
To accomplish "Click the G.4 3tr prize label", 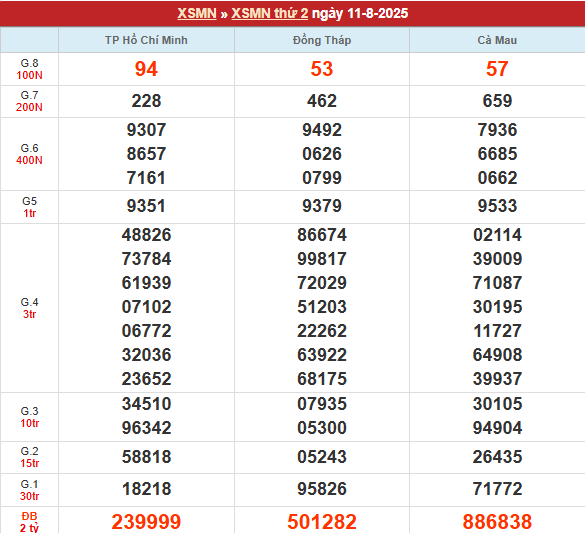I will [x=29, y=308].
